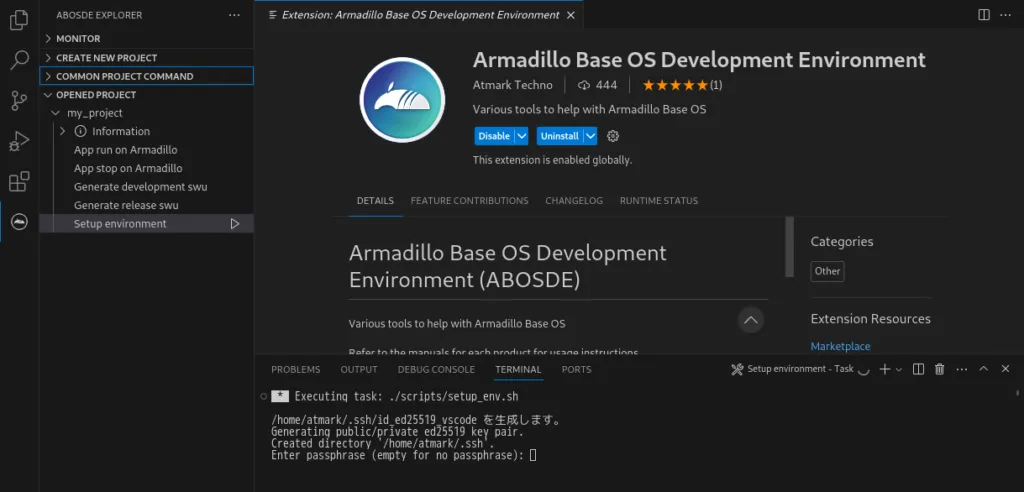Click the scroll-to-top arrow button
The height and width of the screenshot is (492, 1024).
(750, 320)
